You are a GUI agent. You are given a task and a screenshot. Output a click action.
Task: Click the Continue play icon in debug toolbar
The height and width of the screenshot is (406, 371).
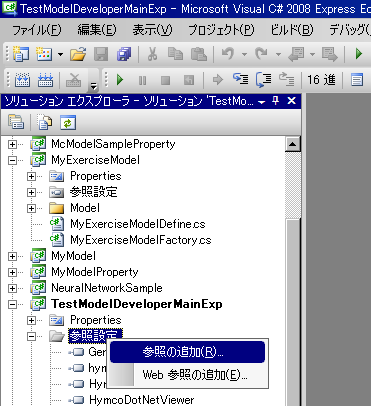(120, 80)
